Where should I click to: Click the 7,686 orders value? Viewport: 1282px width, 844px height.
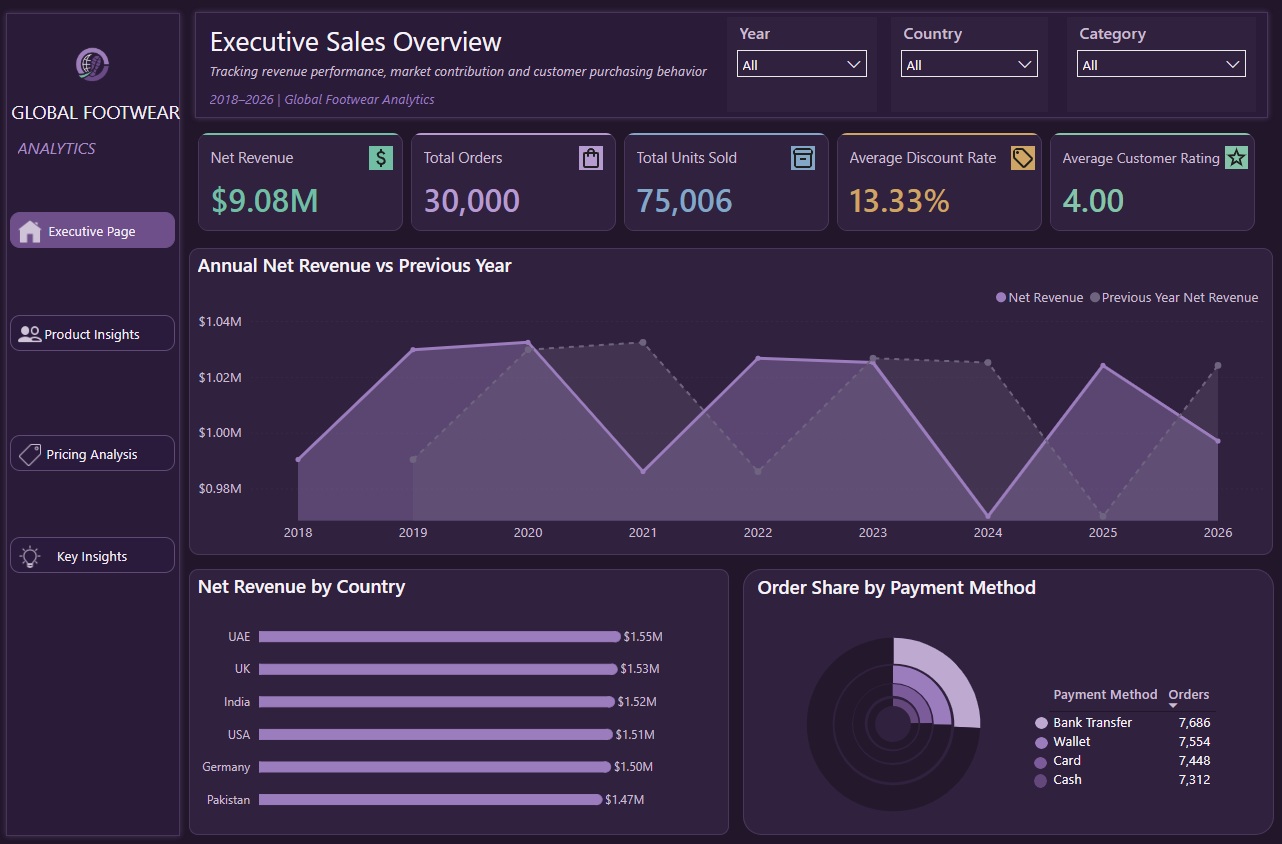pyautogui.click(x=1194, y=723)
